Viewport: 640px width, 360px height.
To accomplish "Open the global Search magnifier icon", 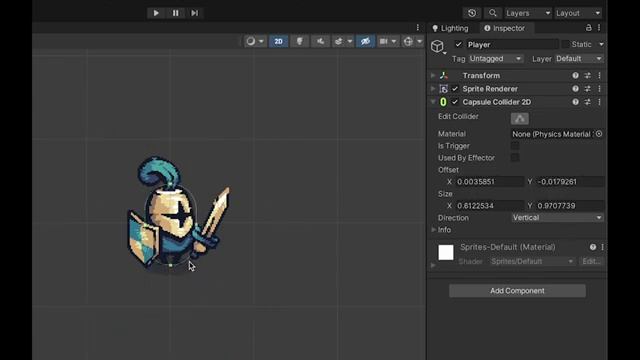I will (493, 13).
